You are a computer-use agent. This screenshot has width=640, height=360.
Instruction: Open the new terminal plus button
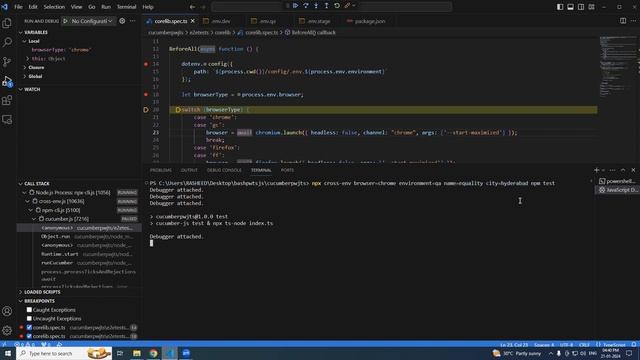pyautogui.click(x=596, y=170)
